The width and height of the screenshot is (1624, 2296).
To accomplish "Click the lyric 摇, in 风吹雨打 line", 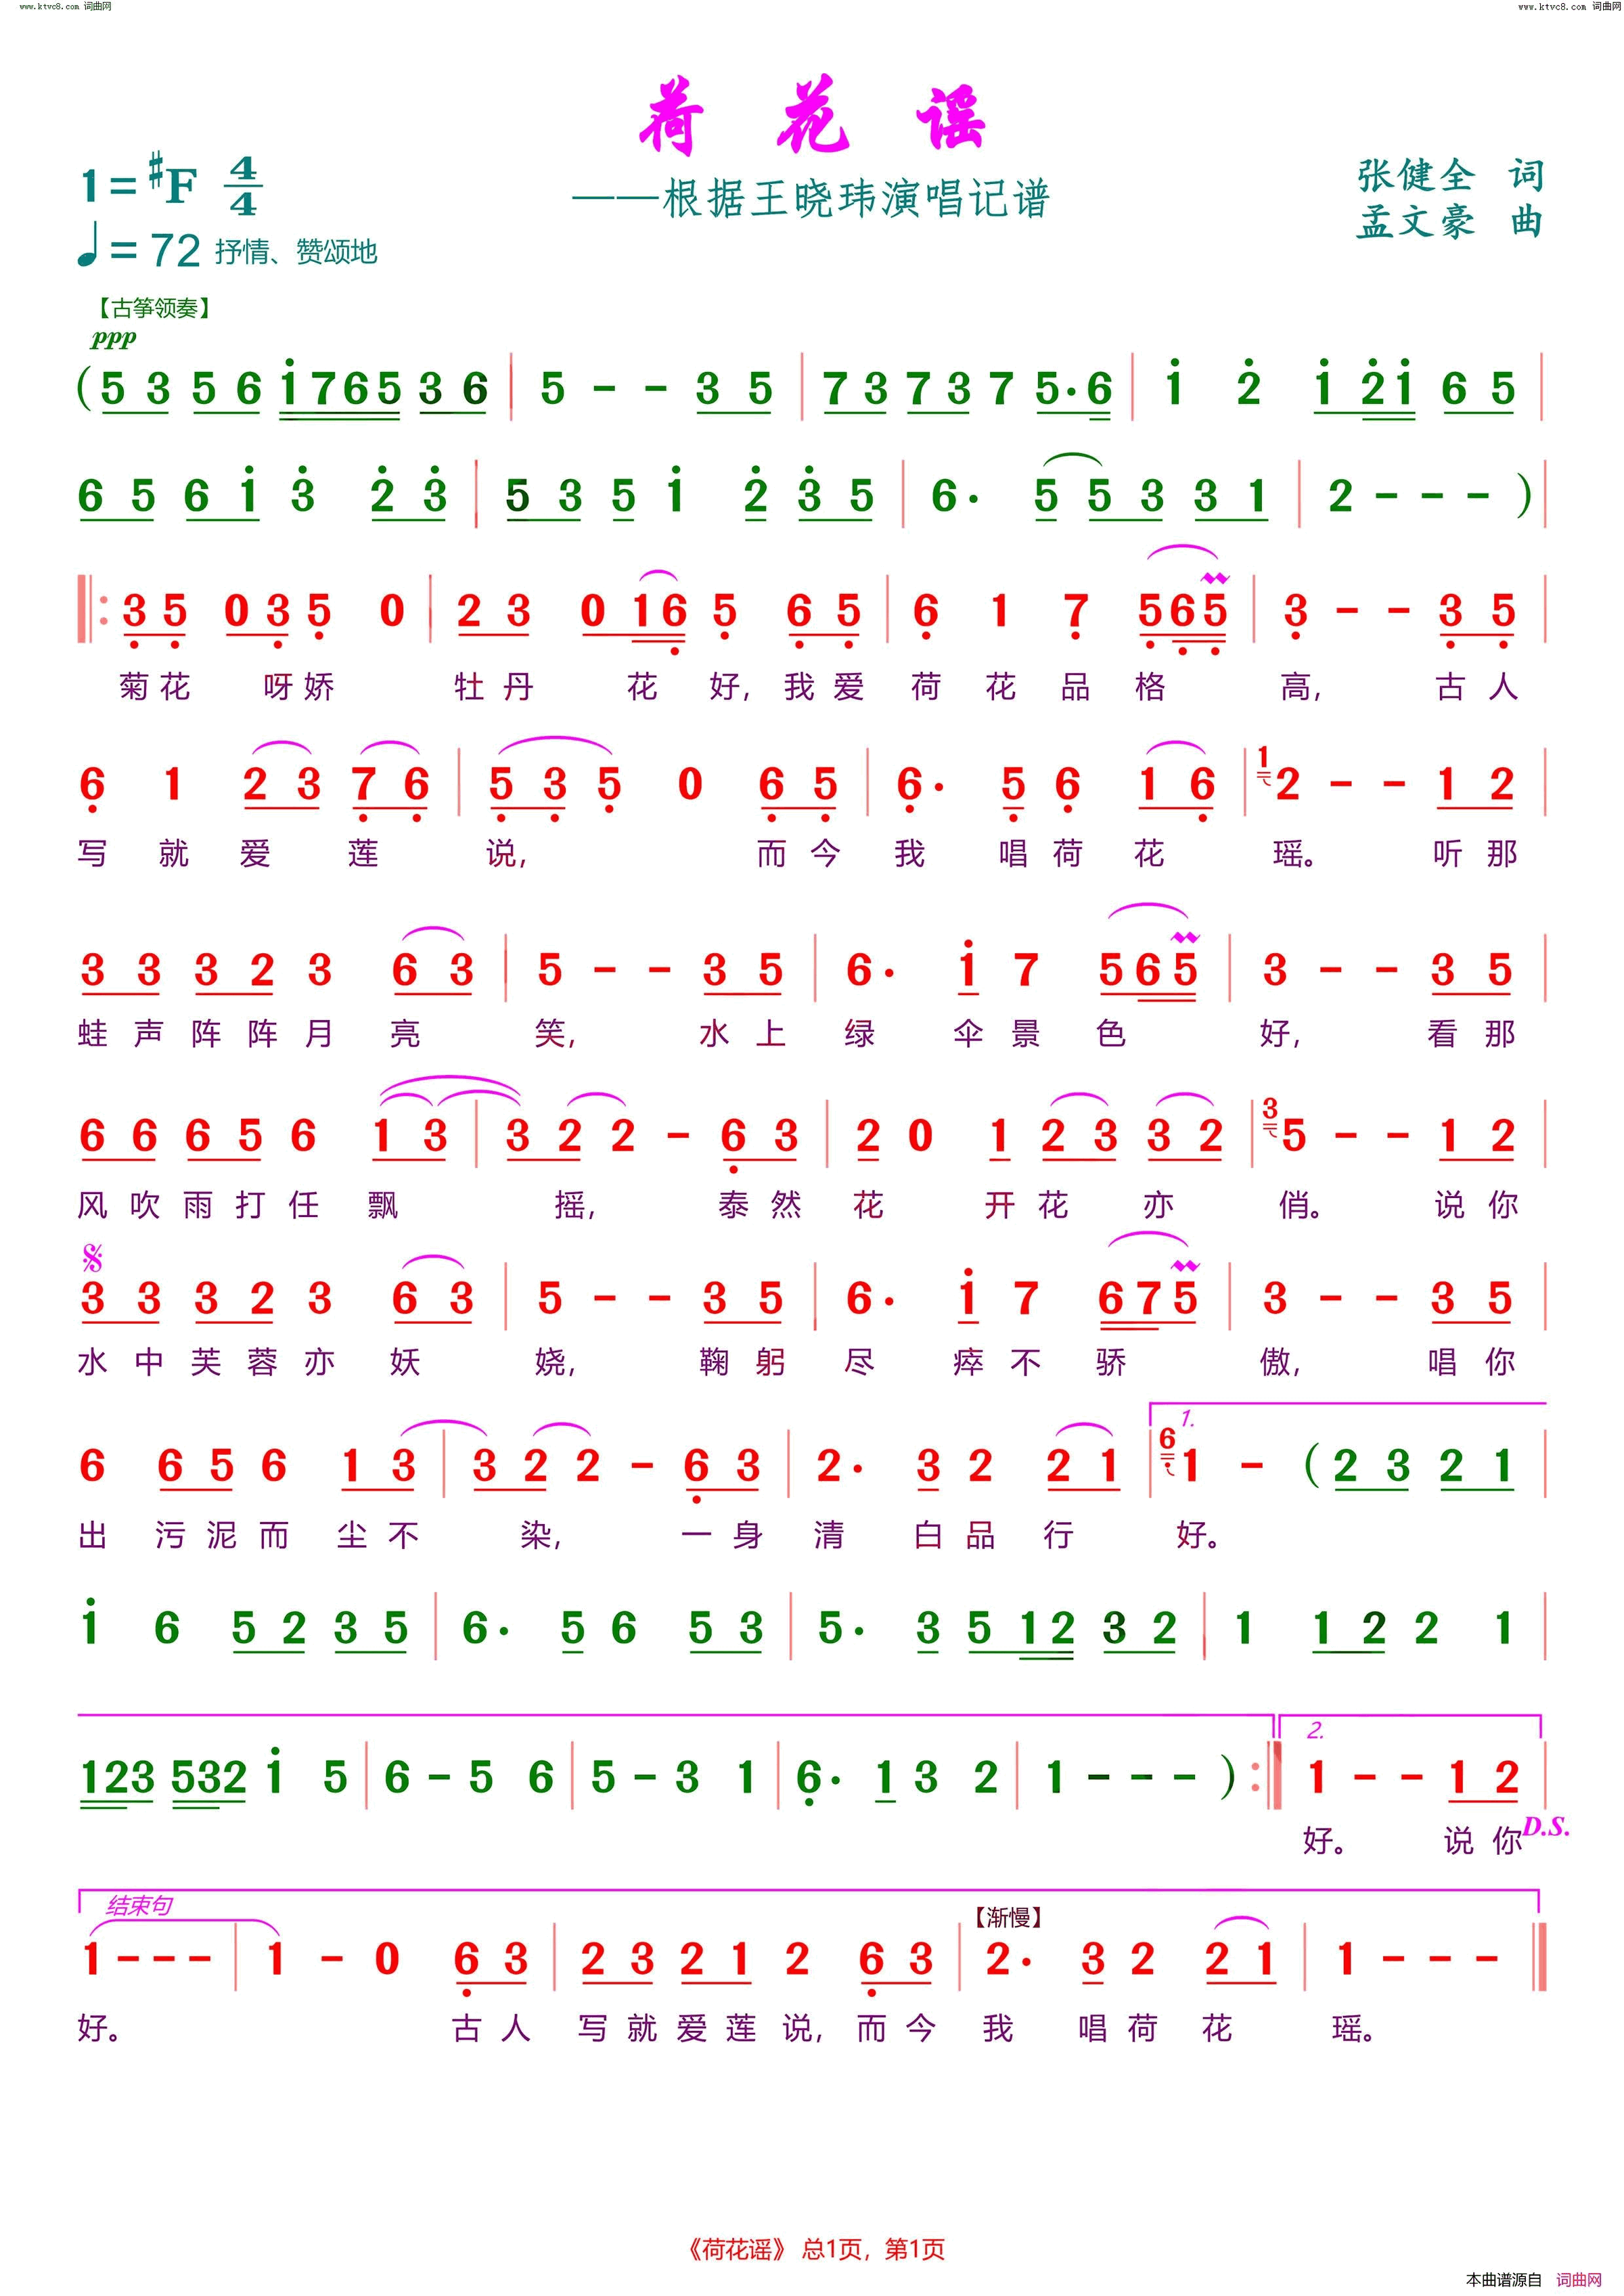I will click(x=576, y=1205).
